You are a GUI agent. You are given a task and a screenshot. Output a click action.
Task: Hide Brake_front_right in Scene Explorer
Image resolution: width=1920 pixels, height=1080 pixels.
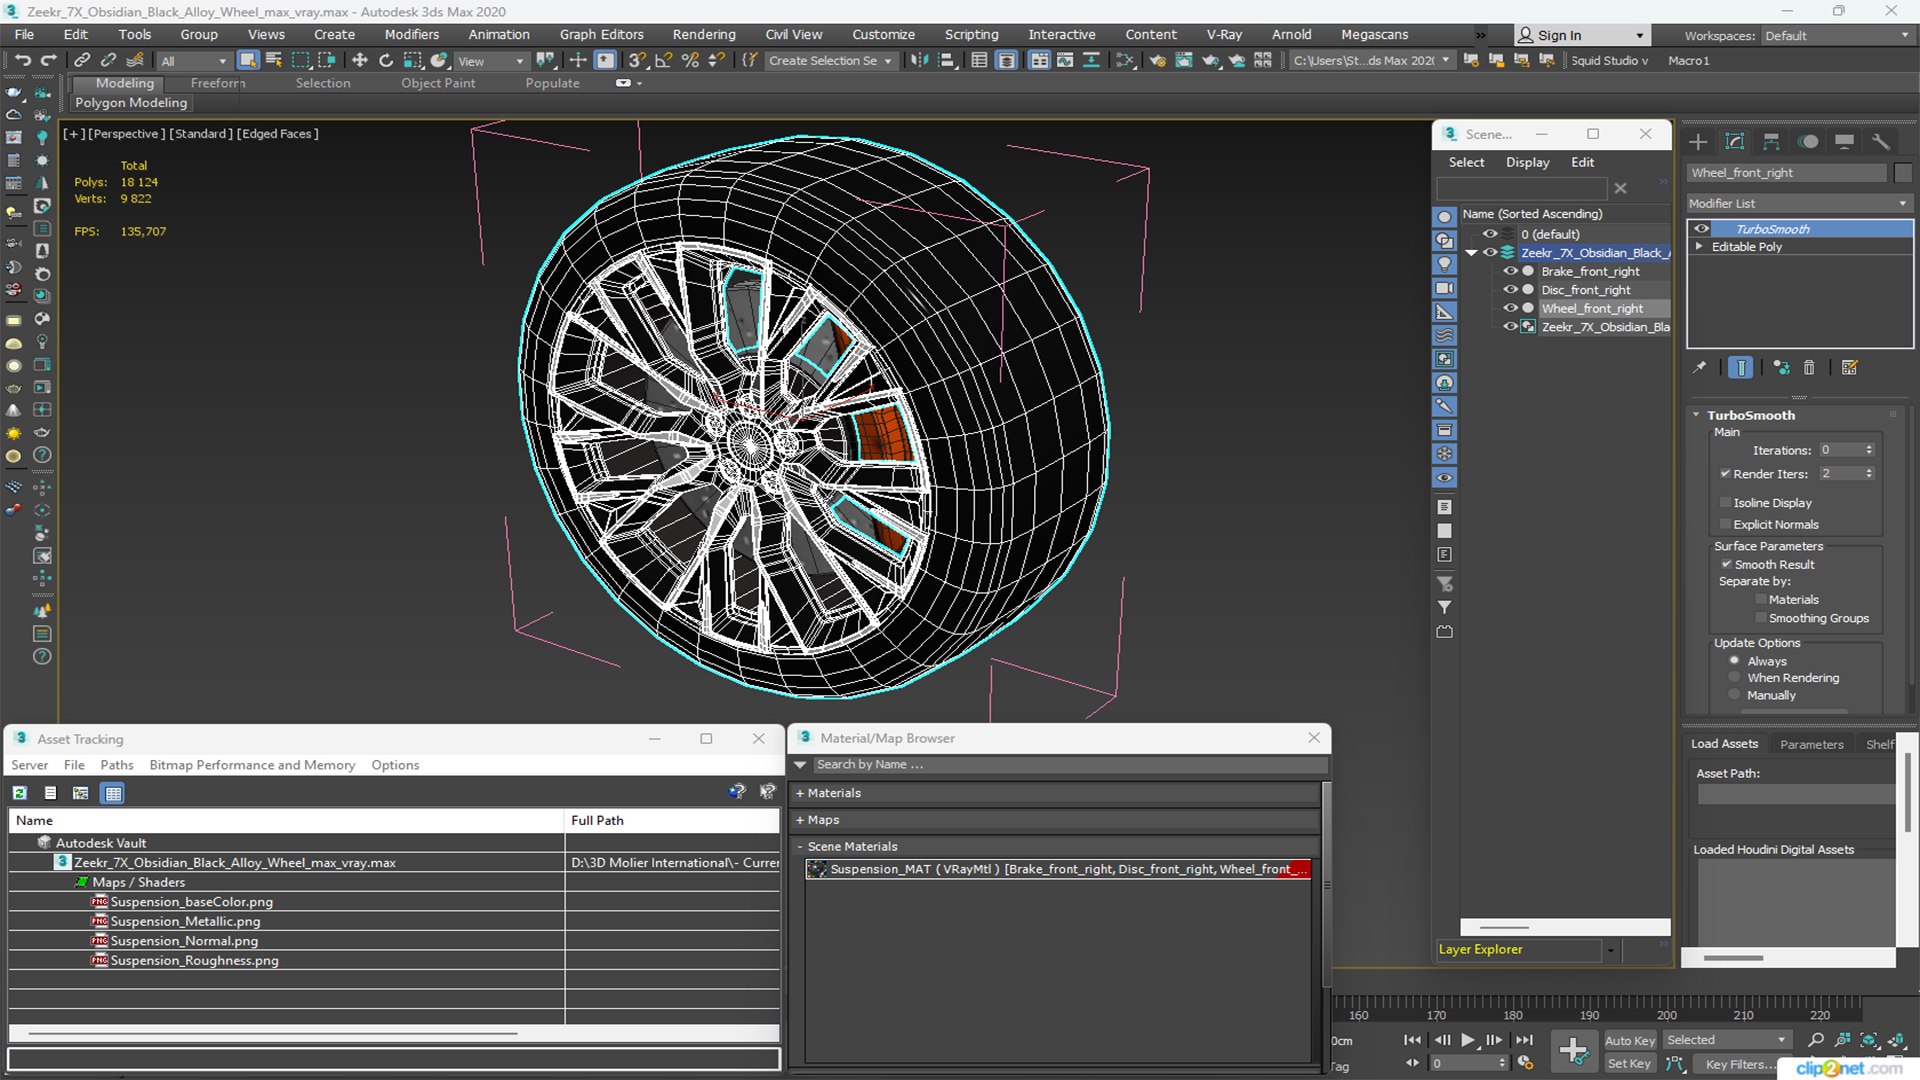click(1510, 271)
